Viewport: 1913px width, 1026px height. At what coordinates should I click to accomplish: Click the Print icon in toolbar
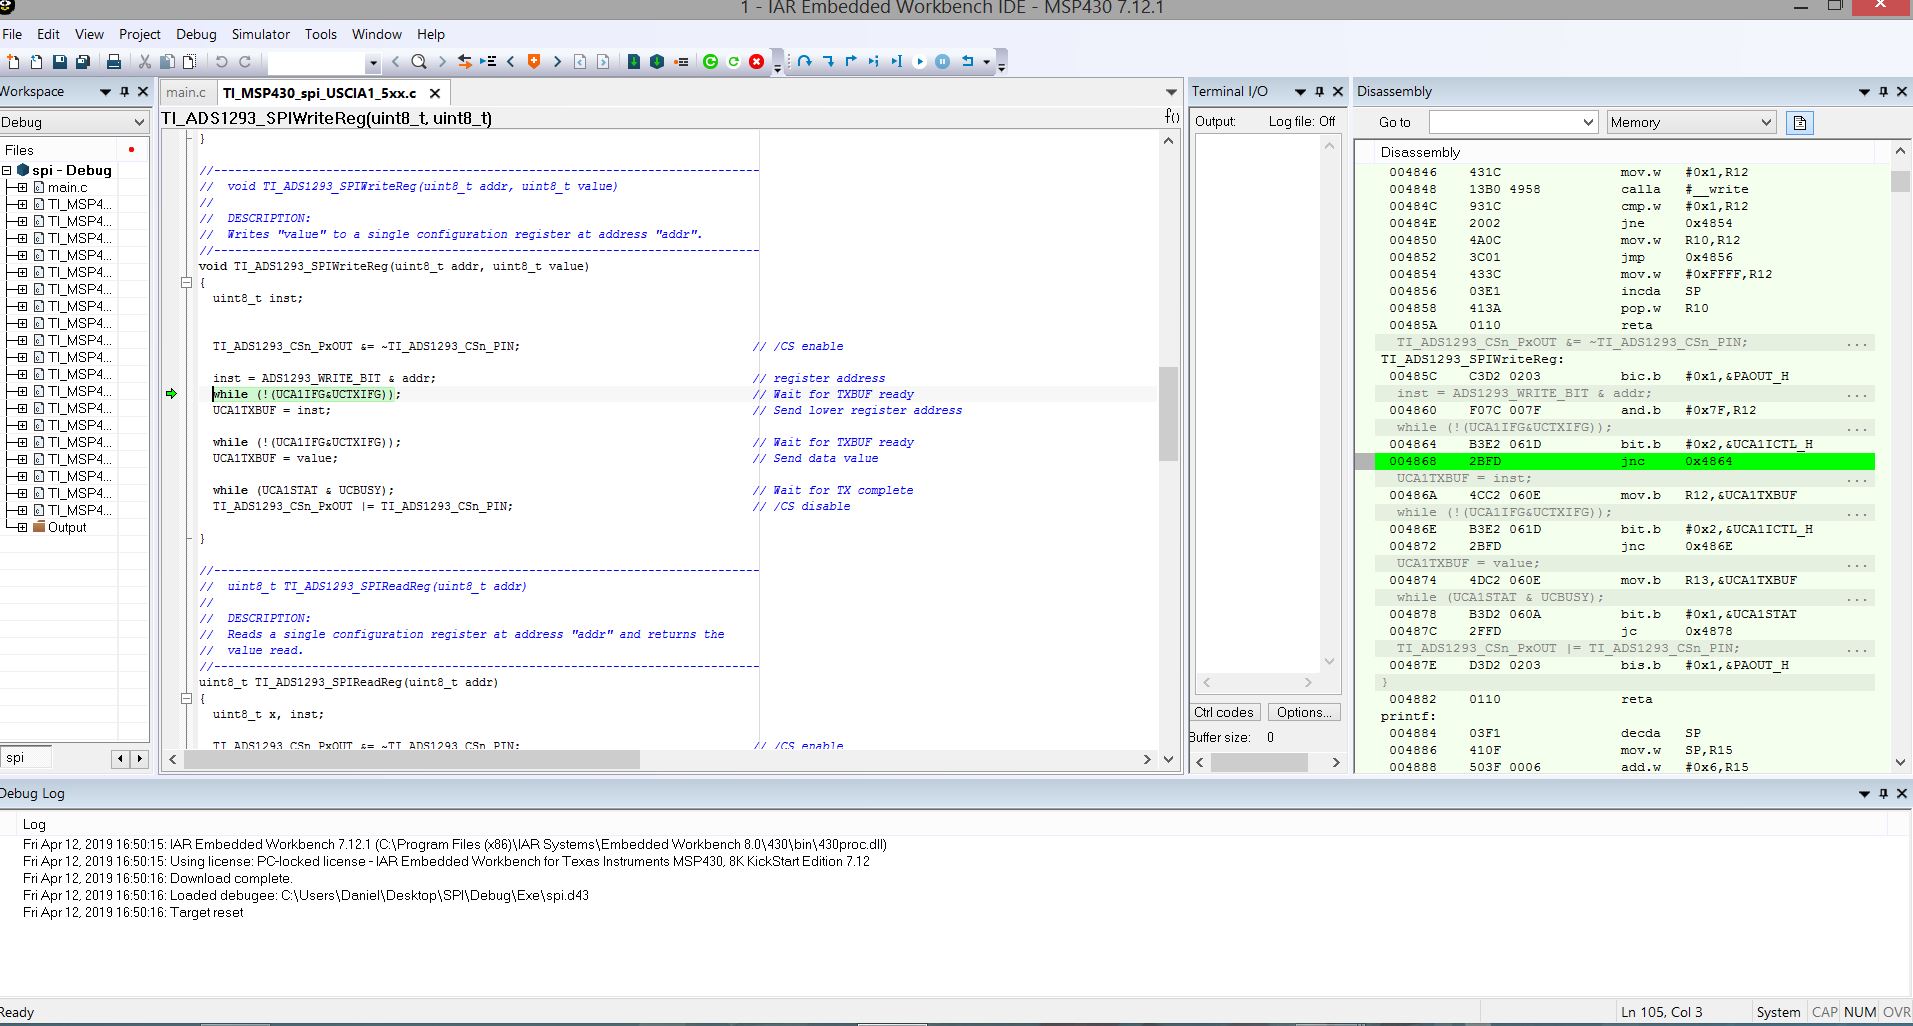114,62
